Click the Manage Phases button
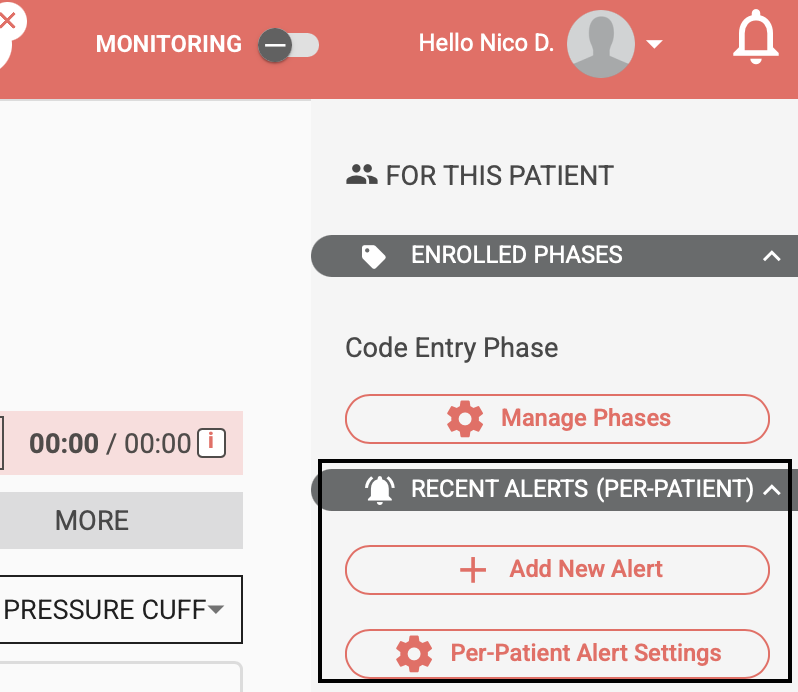The image size is (798, 692). click(x=557, y=418)
